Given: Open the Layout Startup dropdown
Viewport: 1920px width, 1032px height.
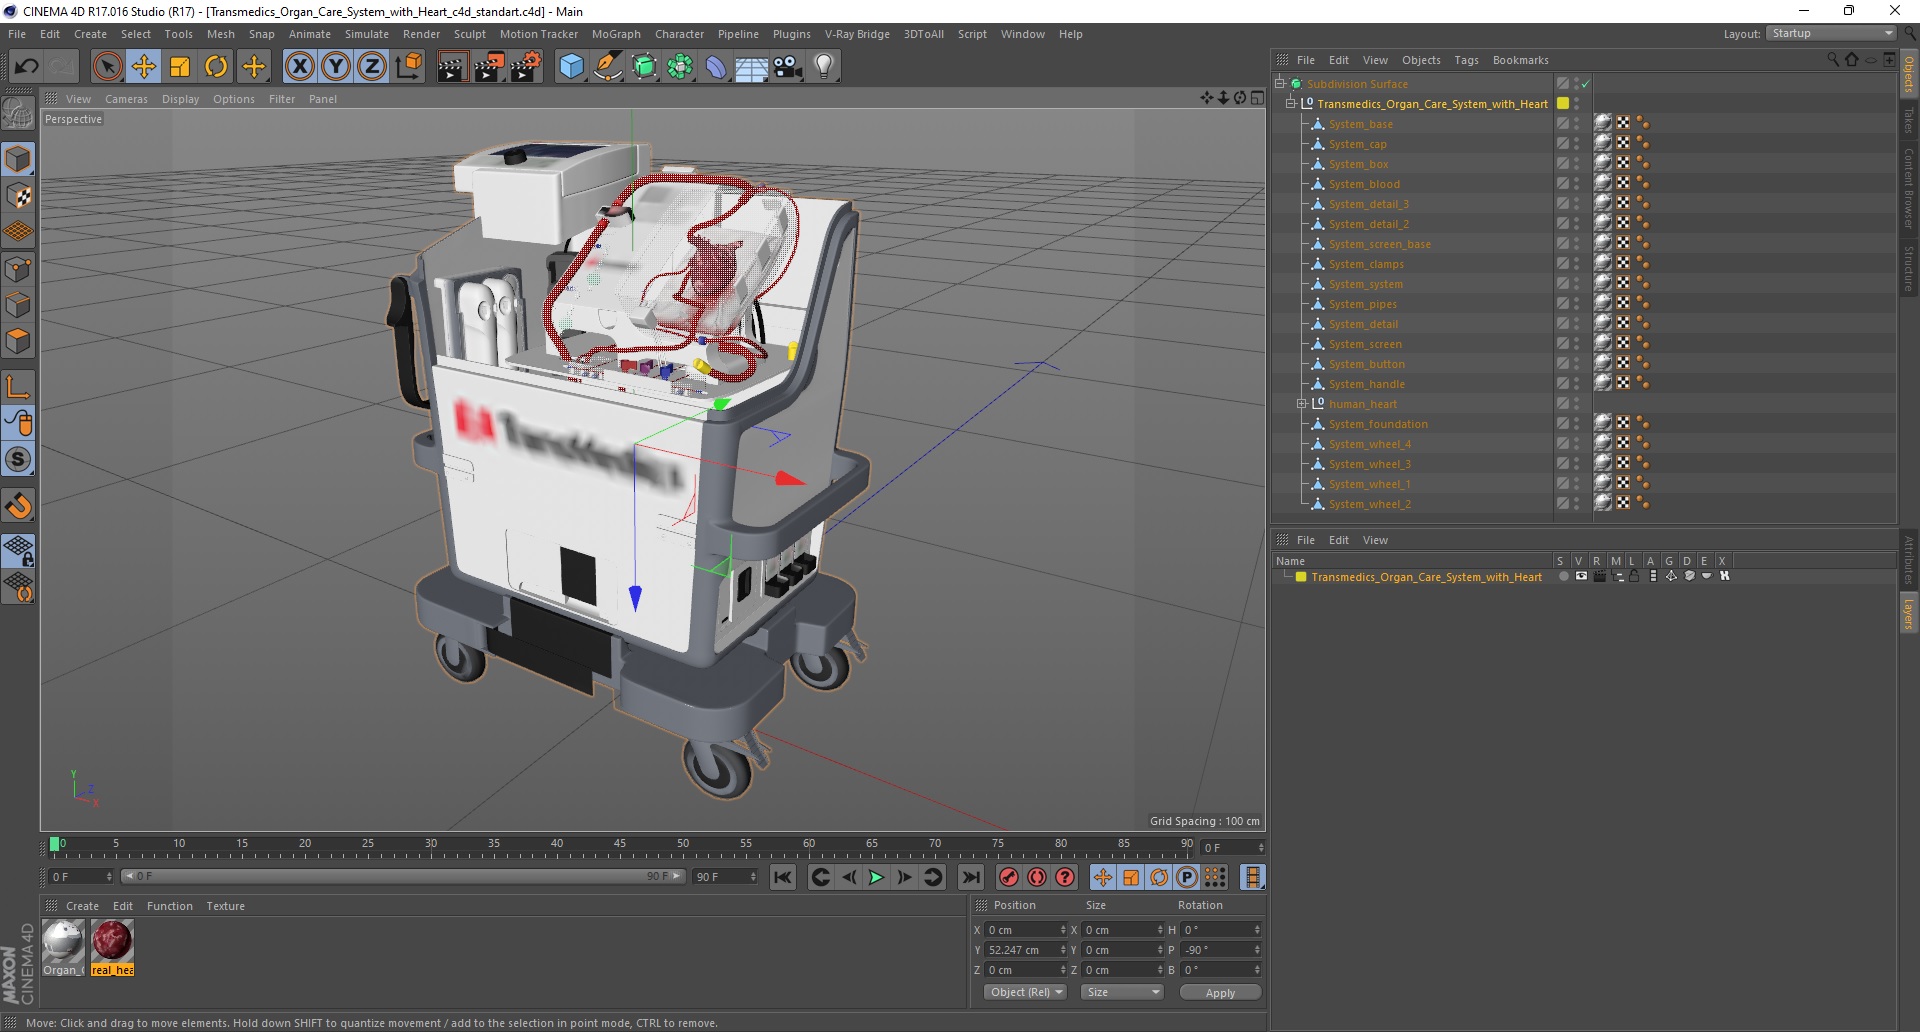Looking at the screenshot, I should (1832, 34).
